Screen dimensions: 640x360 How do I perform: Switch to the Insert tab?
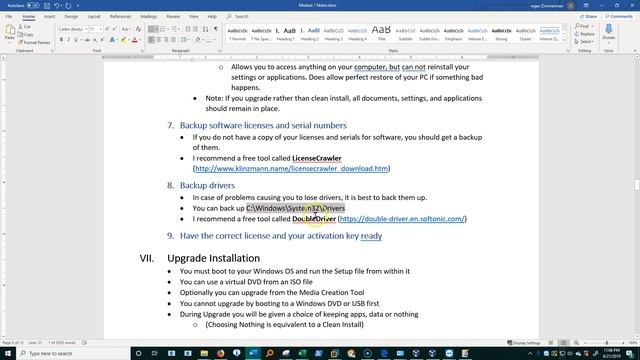49,16
